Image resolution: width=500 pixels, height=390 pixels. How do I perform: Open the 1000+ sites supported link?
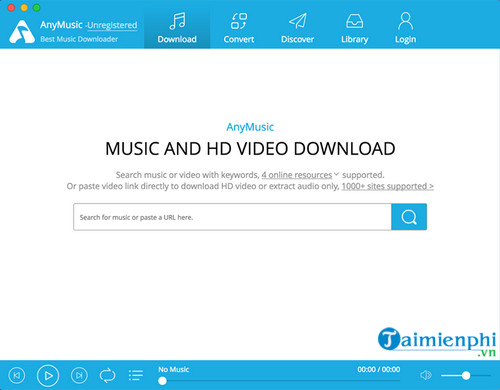pos(387,186)
